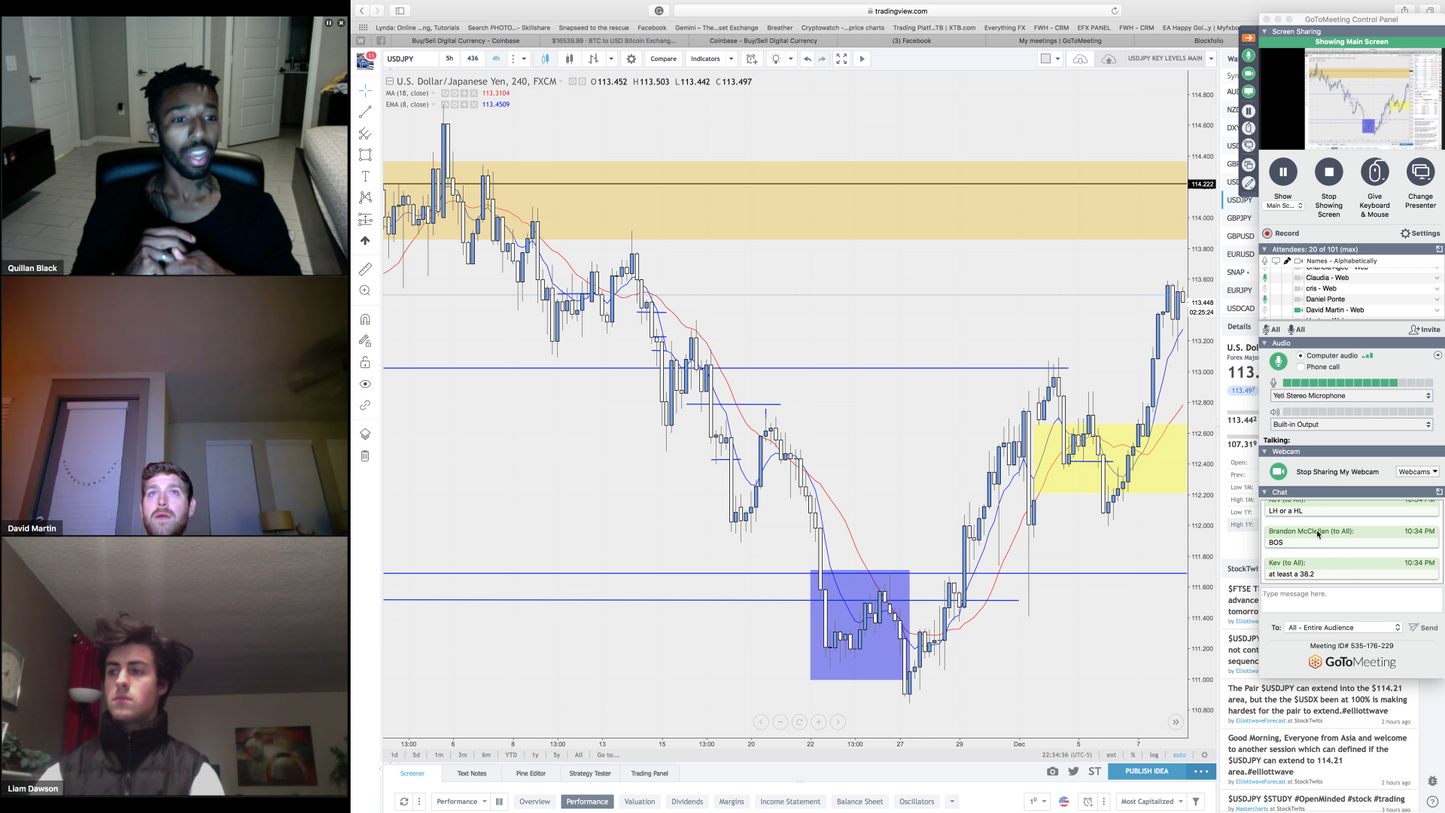Switch to the Pine Editor tab
The height and width of the screenshot is (813, 1445).
[531, 773]
